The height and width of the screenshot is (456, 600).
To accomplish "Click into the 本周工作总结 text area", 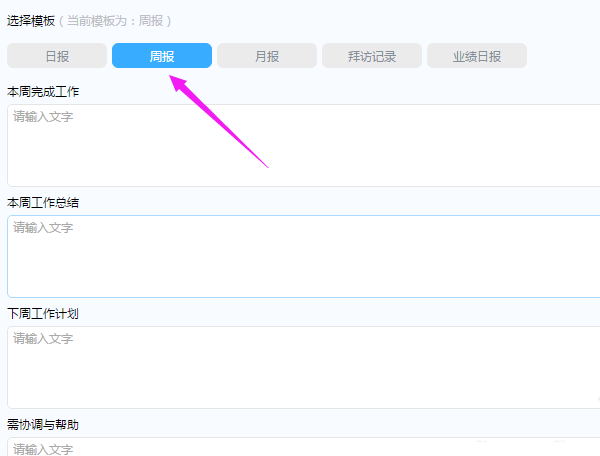I will [303, 256].
